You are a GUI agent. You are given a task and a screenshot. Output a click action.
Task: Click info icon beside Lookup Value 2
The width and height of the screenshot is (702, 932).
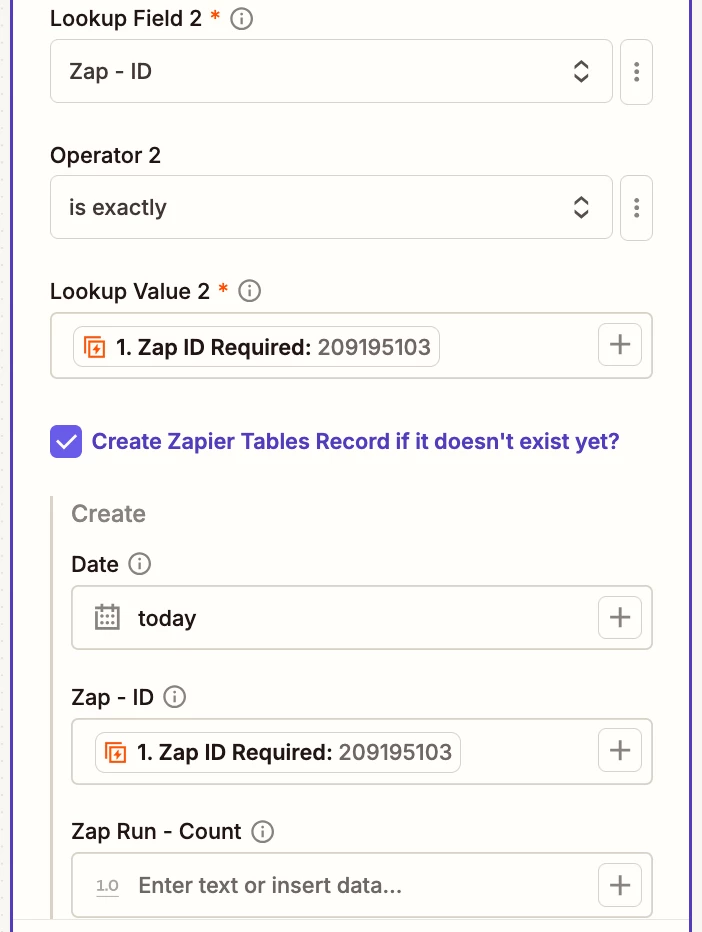point(250,291)
